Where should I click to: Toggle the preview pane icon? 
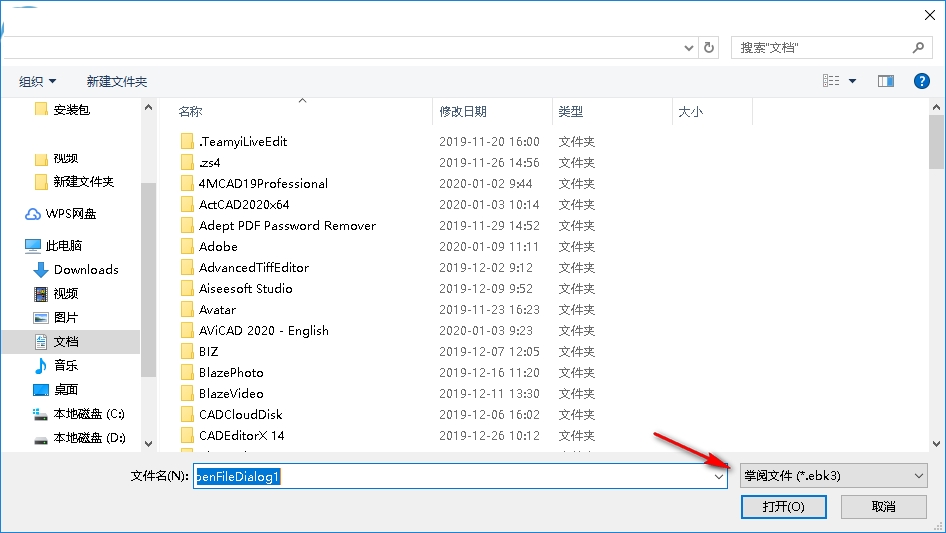(886, 81)
